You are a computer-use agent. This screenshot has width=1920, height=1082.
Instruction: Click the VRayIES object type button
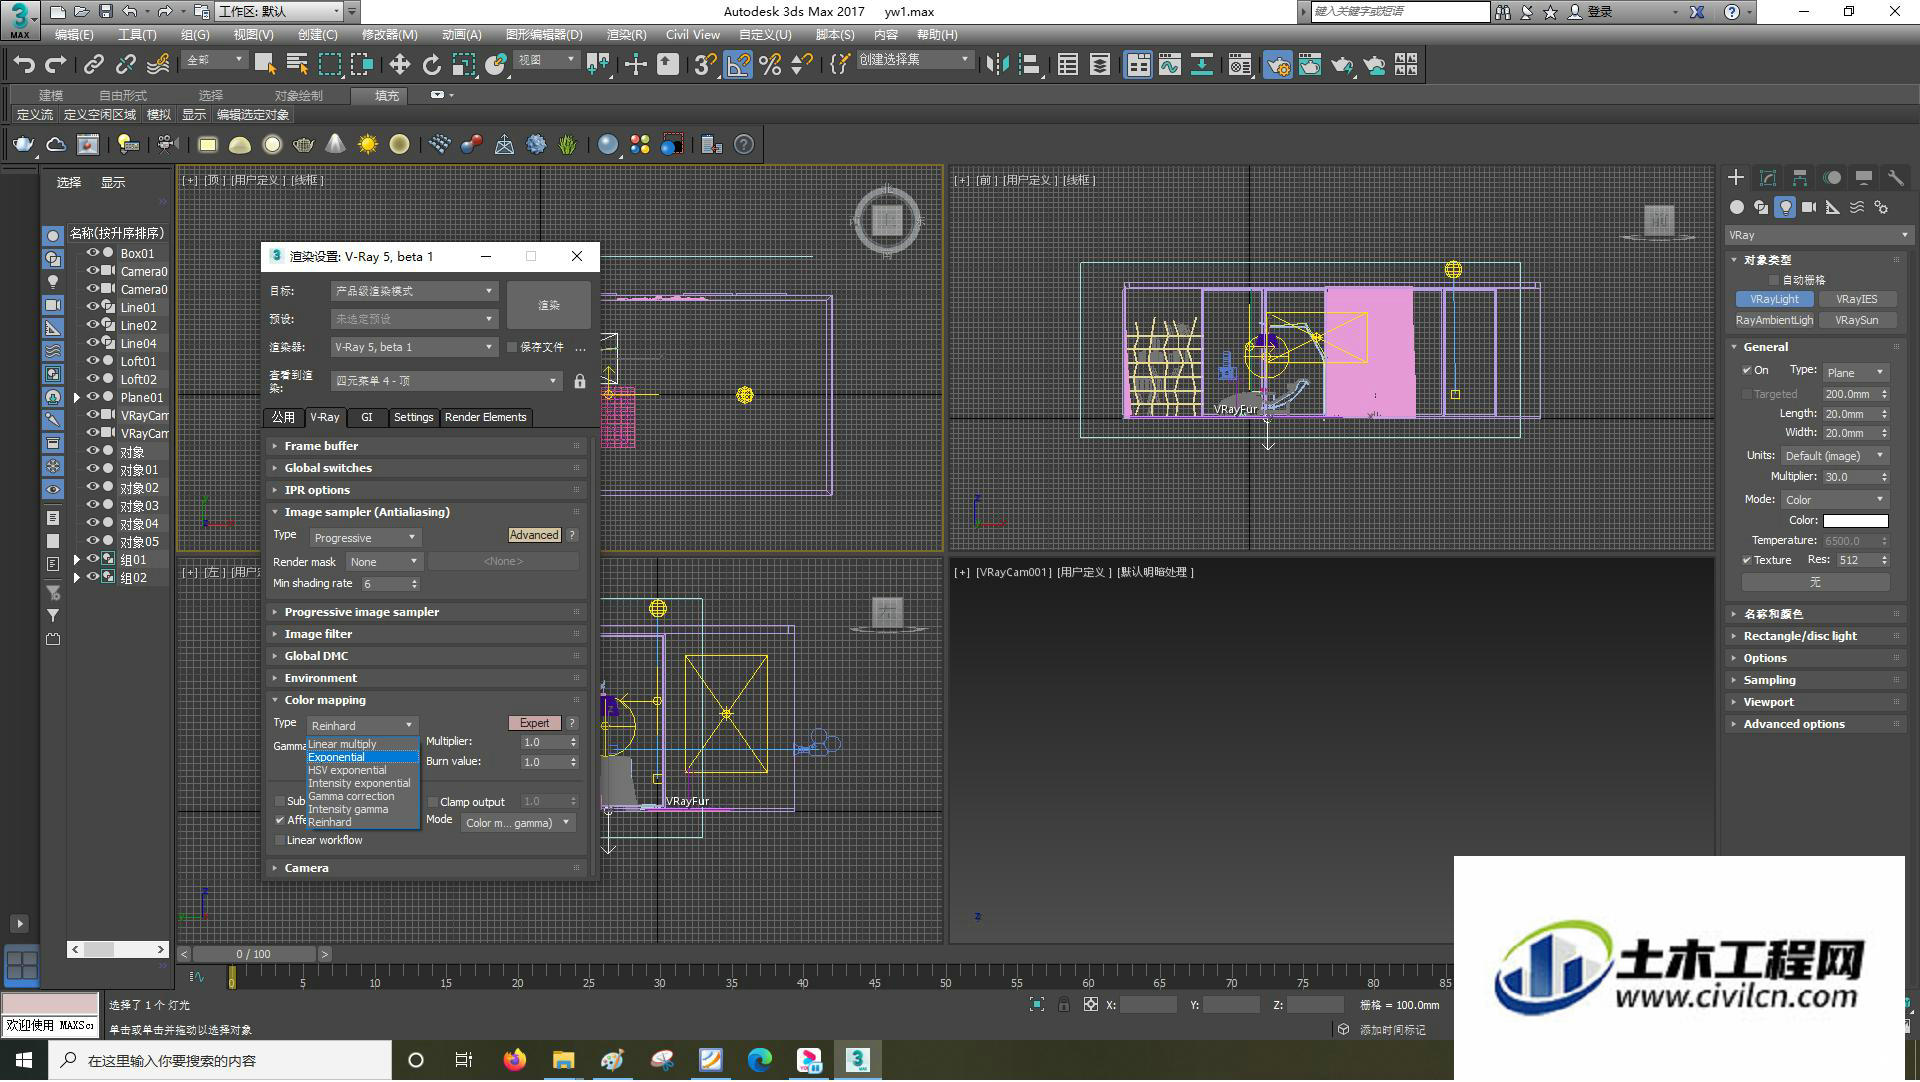click(x=1856, y=300)
